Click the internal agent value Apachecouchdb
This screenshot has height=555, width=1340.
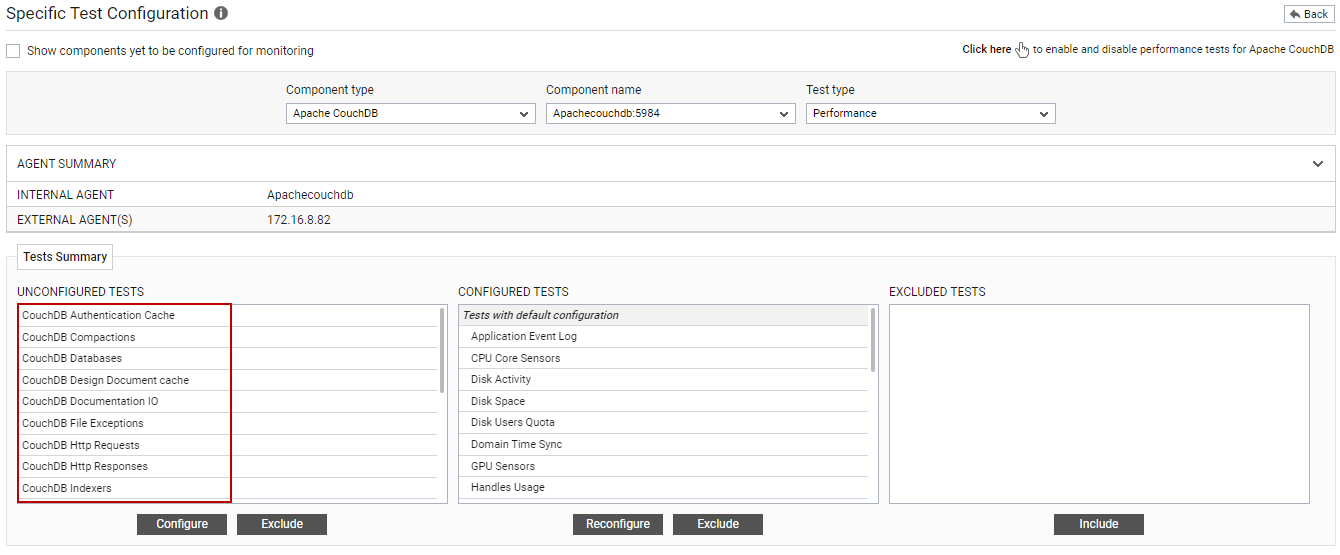(310, 195)
